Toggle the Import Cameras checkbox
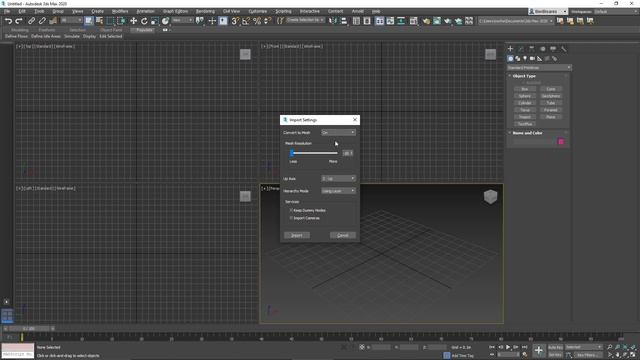The width and height of the screenshot is (640, 360). [291, 218]
